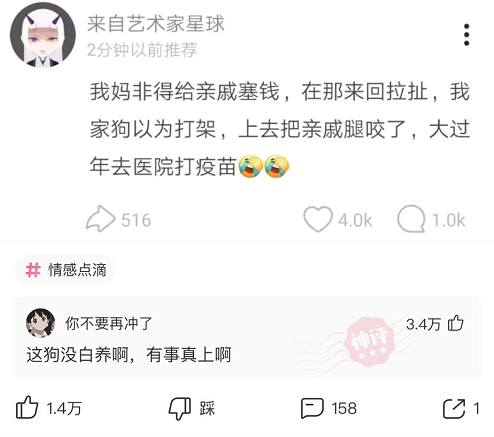Screen dimensions: 494x437
Task: Tap the thumbs-down 踩 icon
Action: (x=179, y=408)
